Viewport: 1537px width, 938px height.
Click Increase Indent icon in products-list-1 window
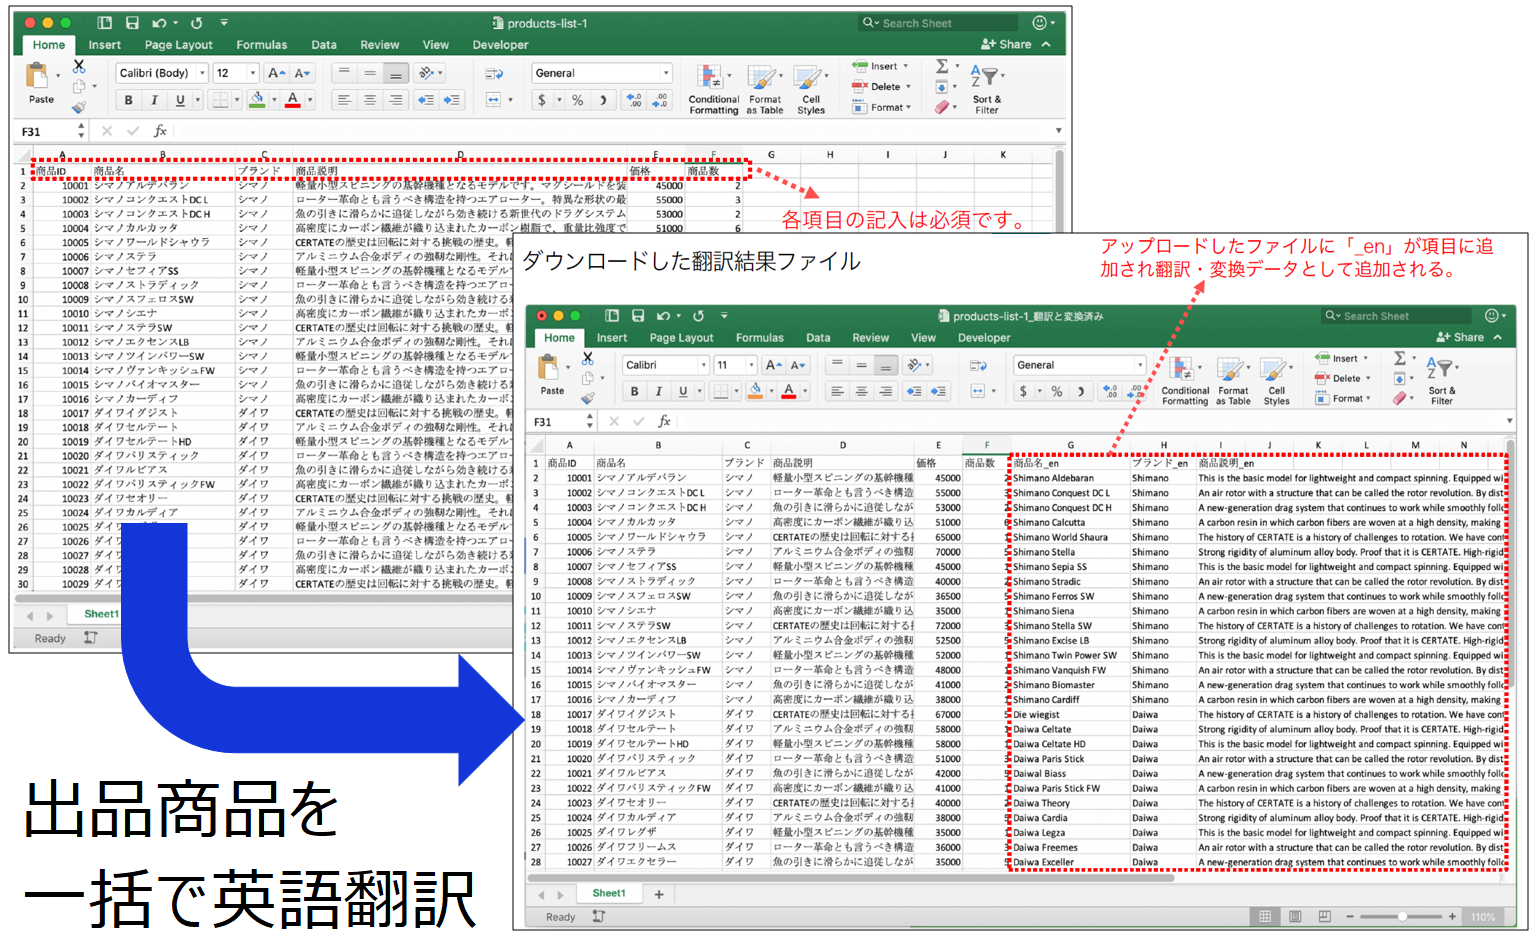(452, 100)
